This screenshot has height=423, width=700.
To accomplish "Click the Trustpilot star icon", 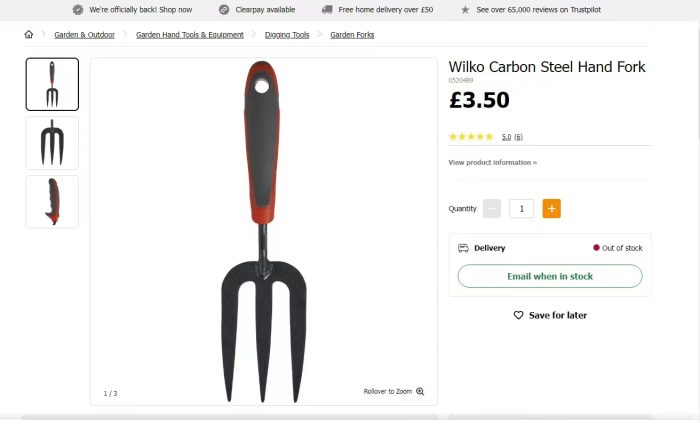I will tap(465, 10).
